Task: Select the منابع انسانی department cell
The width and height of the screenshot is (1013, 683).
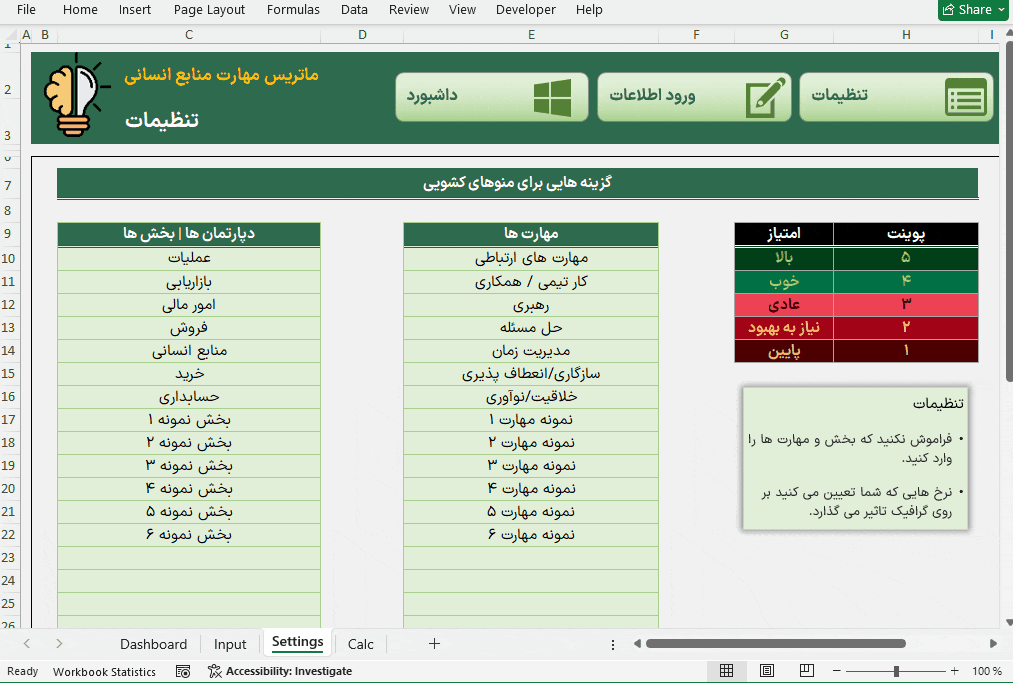Action: click(189, 351)
